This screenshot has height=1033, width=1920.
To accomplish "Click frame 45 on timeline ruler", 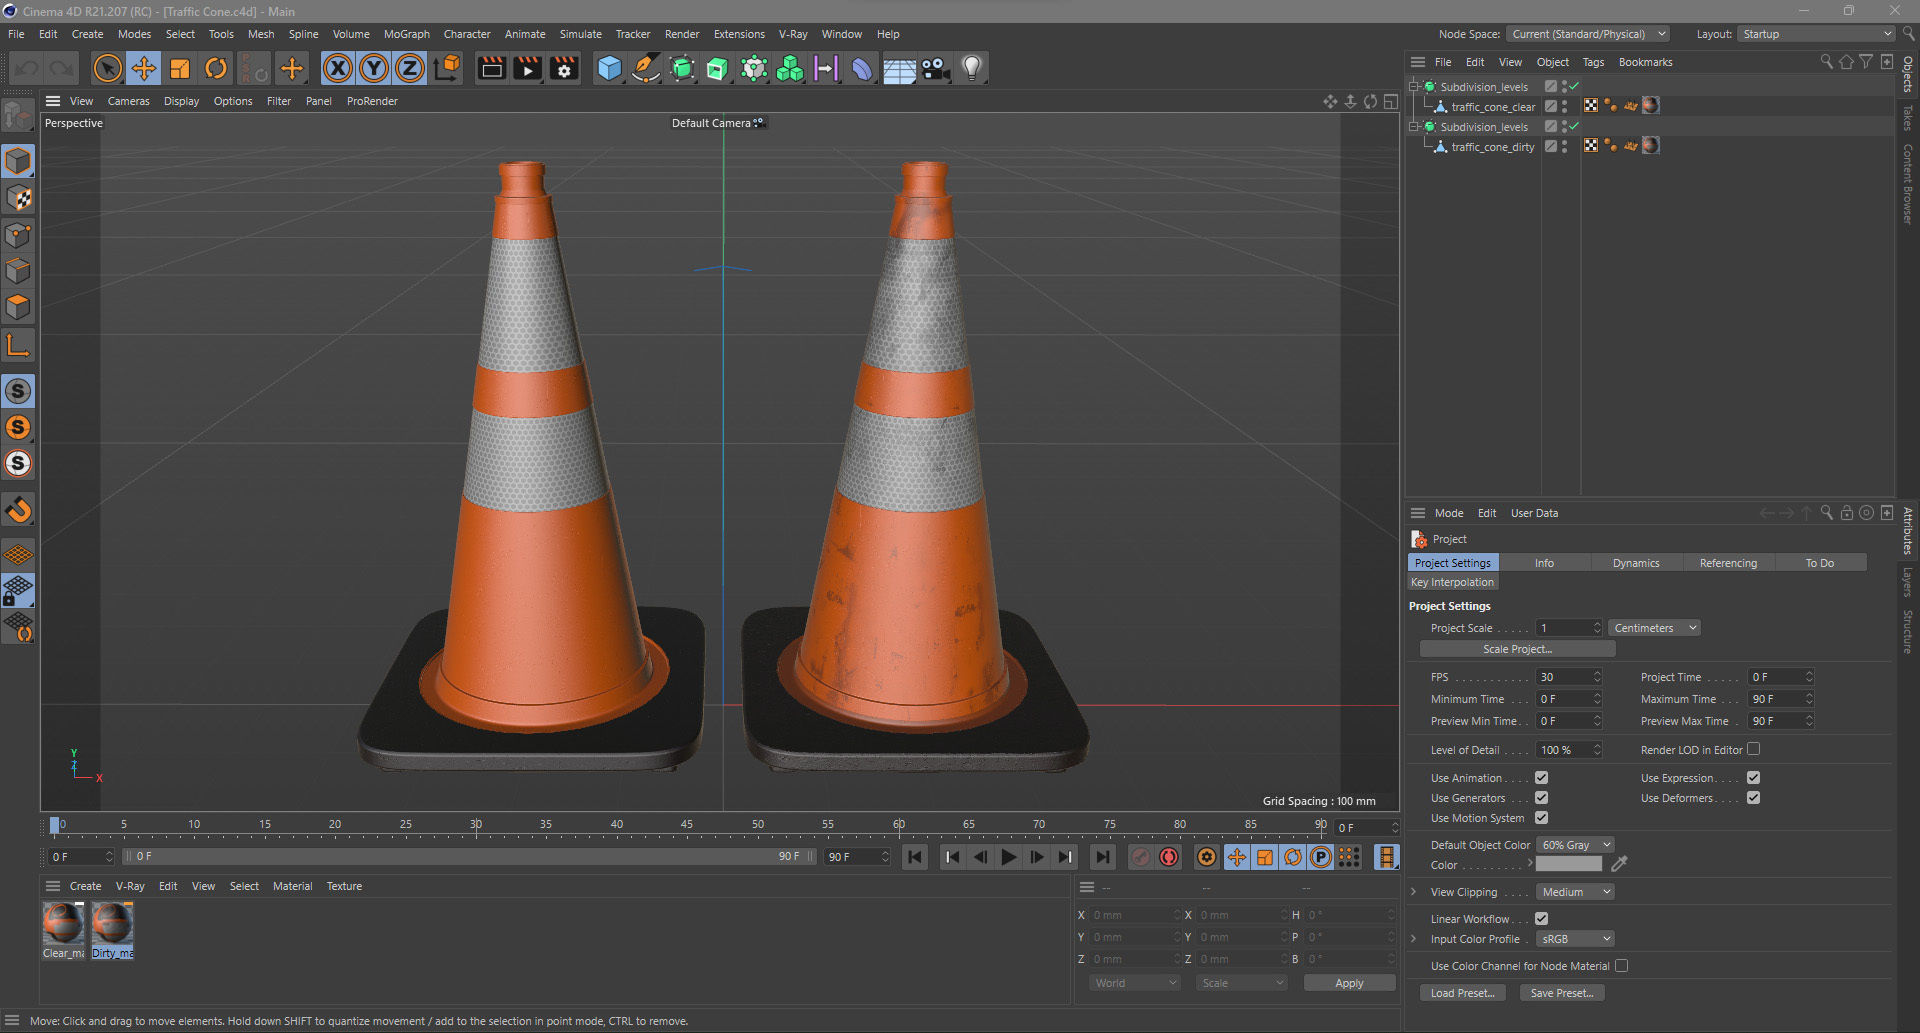I will [x=687, y=825].
